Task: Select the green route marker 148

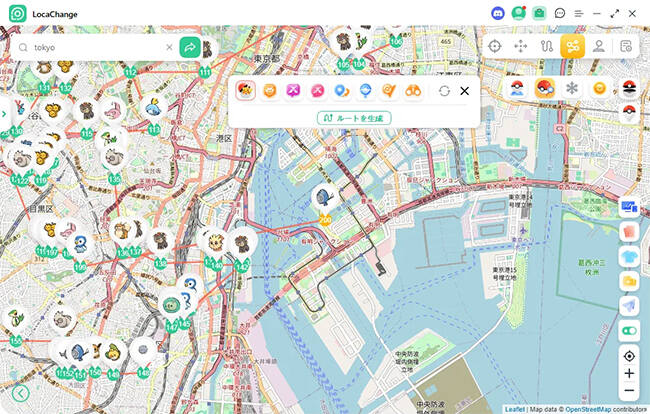Action: point(143,373)
